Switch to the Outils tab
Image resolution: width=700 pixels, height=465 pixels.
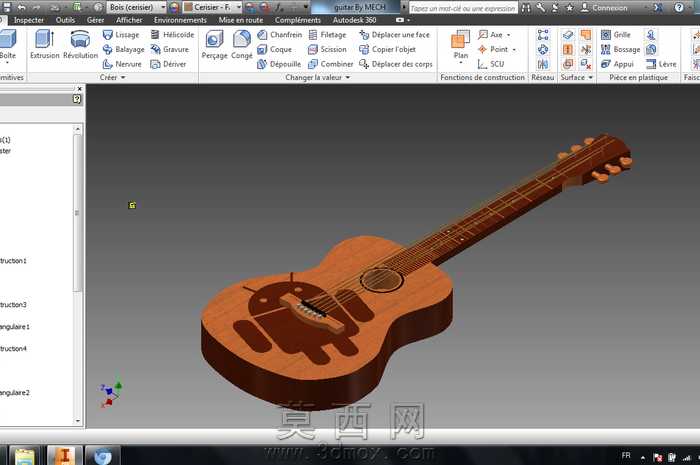pos(65,20)
